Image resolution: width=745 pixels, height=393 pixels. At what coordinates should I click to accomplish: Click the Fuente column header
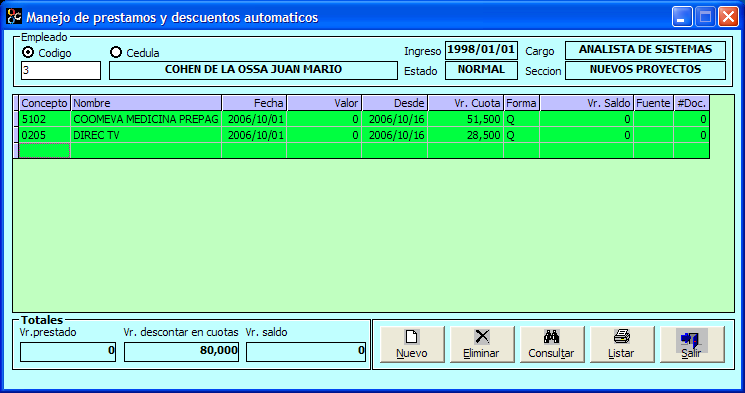click(x=654, y=103)
